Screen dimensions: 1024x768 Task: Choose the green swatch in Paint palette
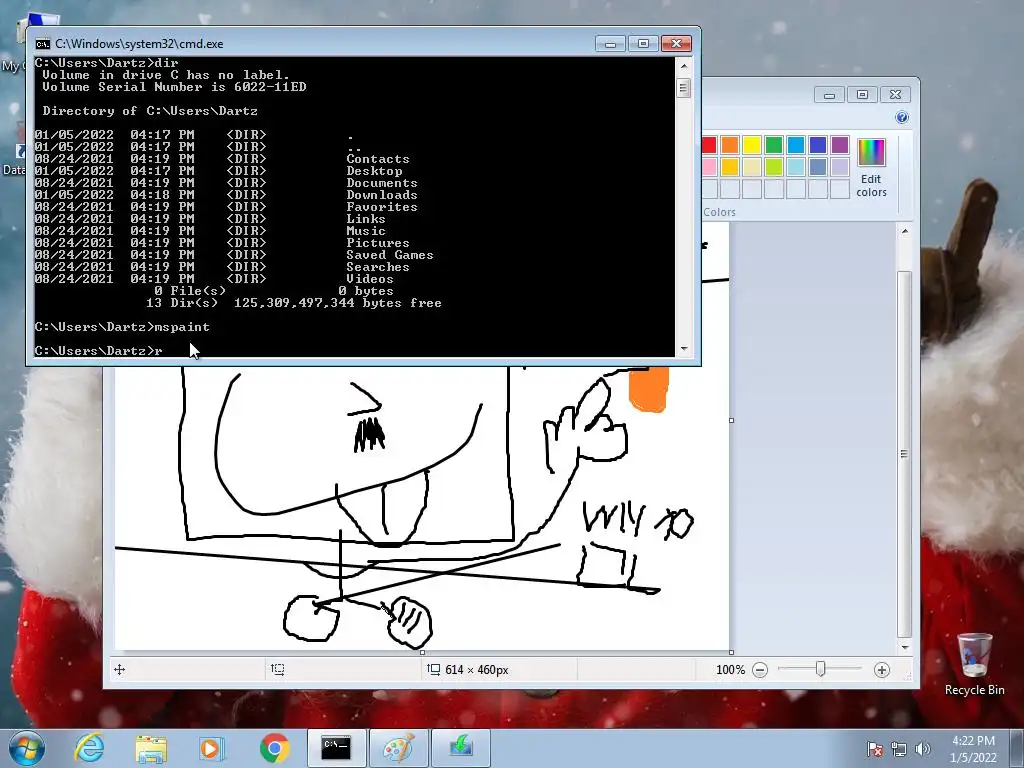[774, 145]
